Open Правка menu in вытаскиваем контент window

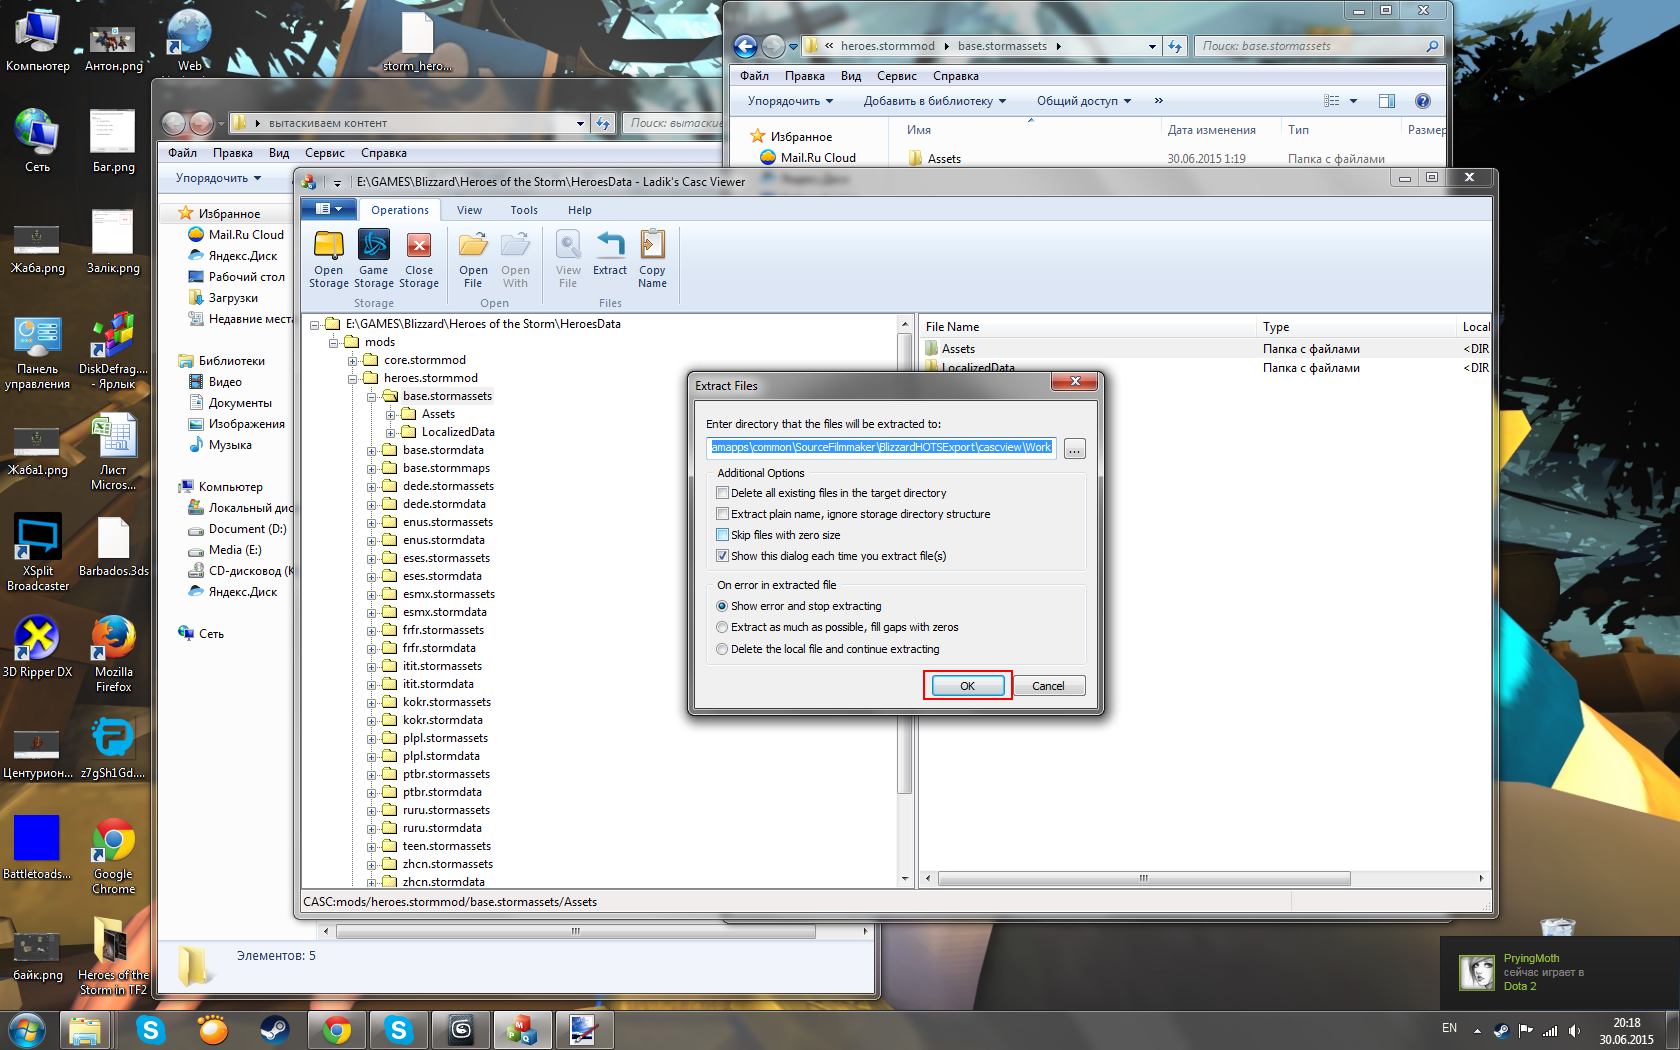(x=232, y=153)
